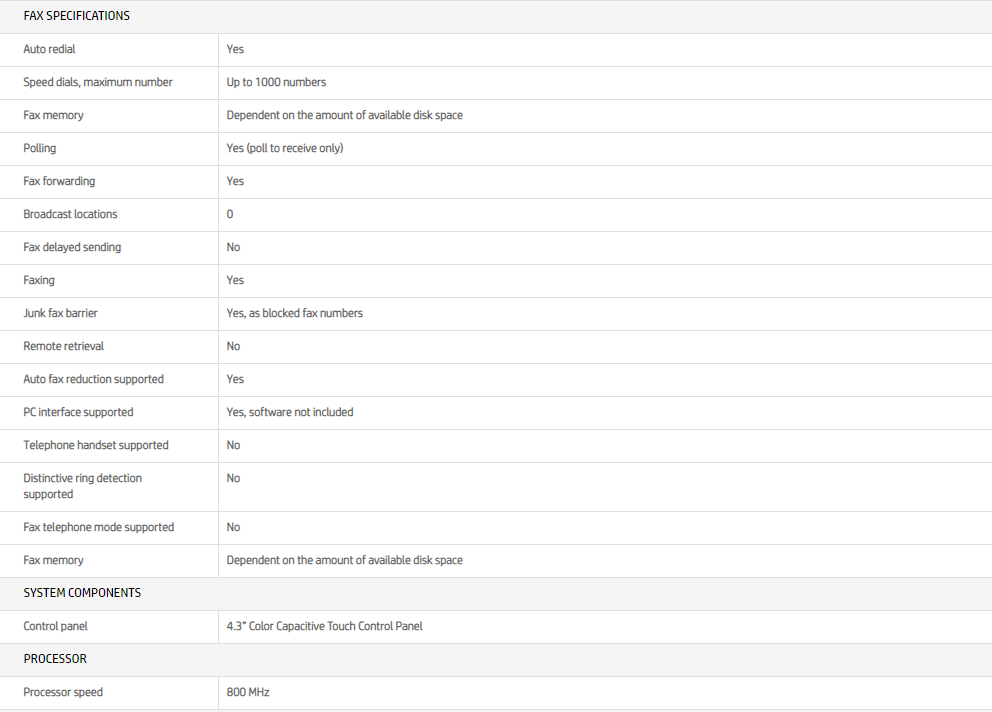Viewport: 992px width, 712px height.
Task: Click "Yes (poll to receive only)" text
Action: tap(285, 148)
